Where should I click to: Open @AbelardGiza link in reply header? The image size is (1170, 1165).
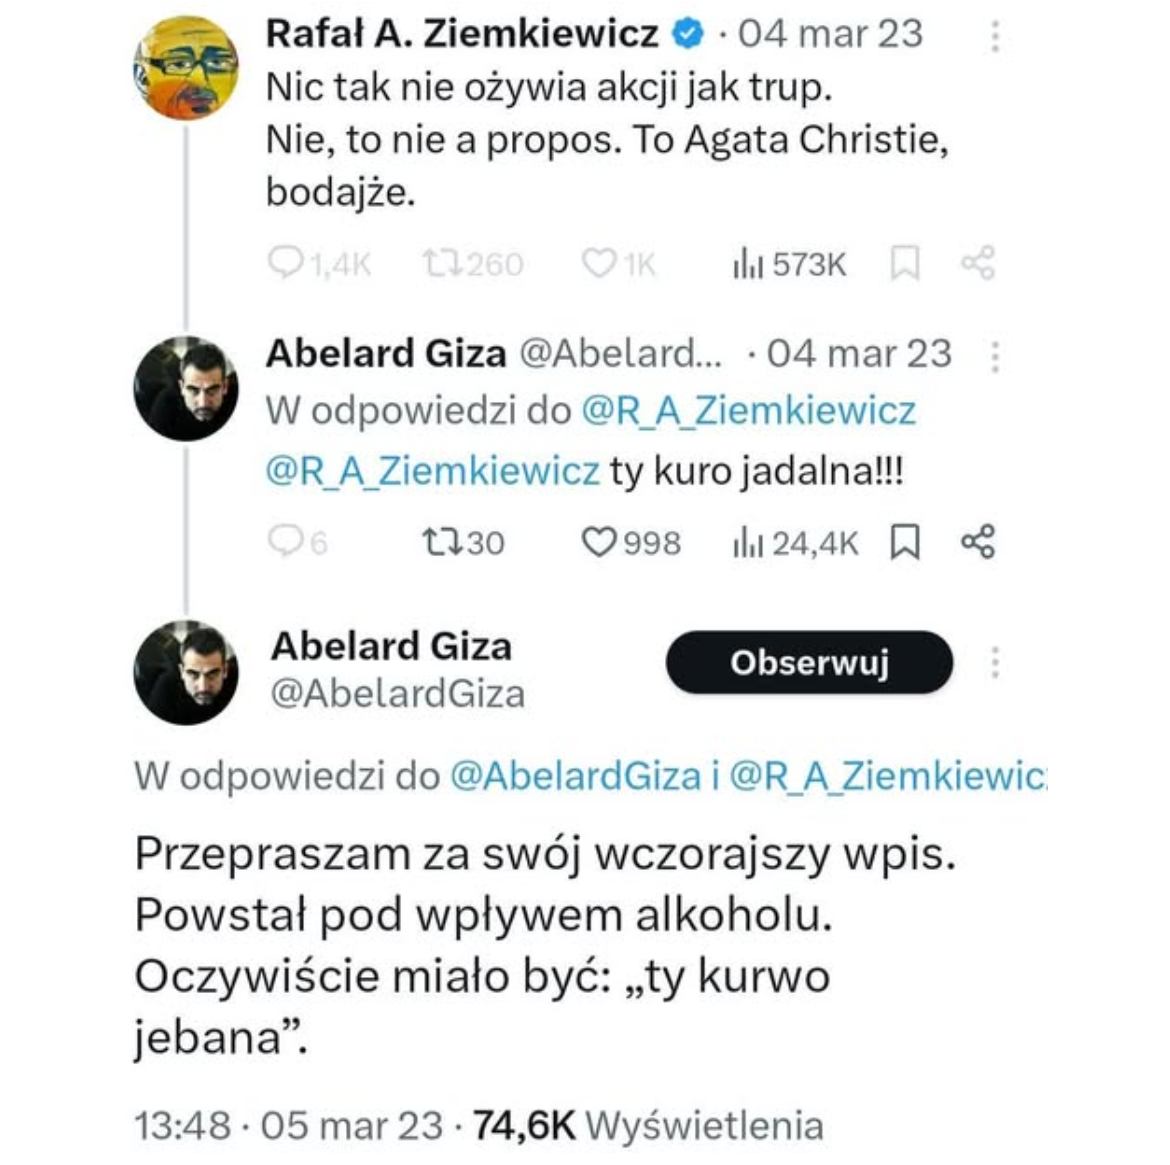tap(575, 776)
